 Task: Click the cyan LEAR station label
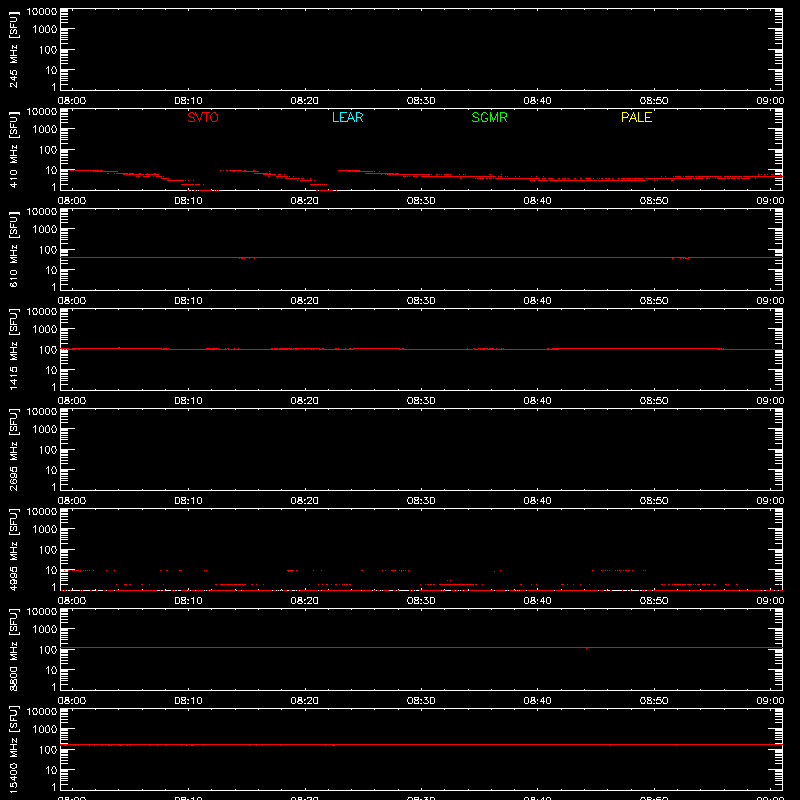(x=347, y=117)
